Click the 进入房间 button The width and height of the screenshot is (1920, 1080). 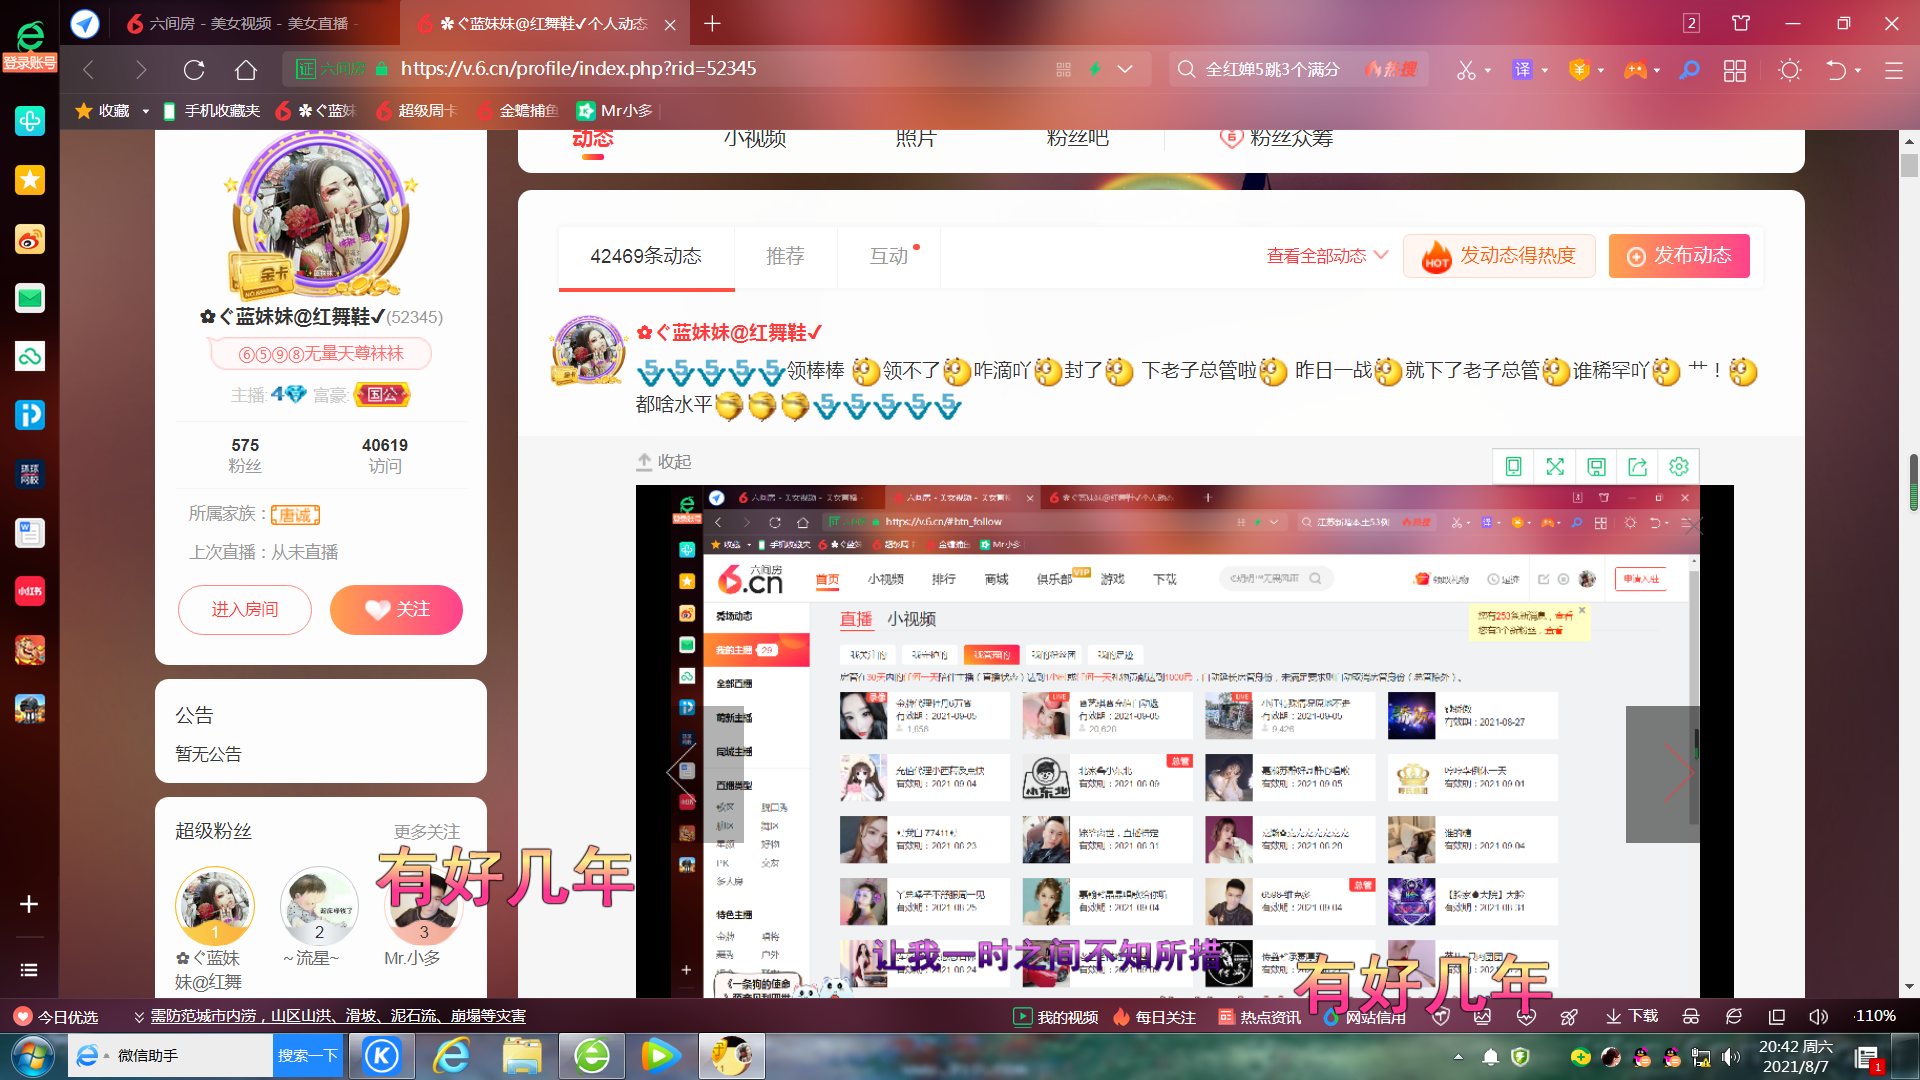tap(245, 610)
